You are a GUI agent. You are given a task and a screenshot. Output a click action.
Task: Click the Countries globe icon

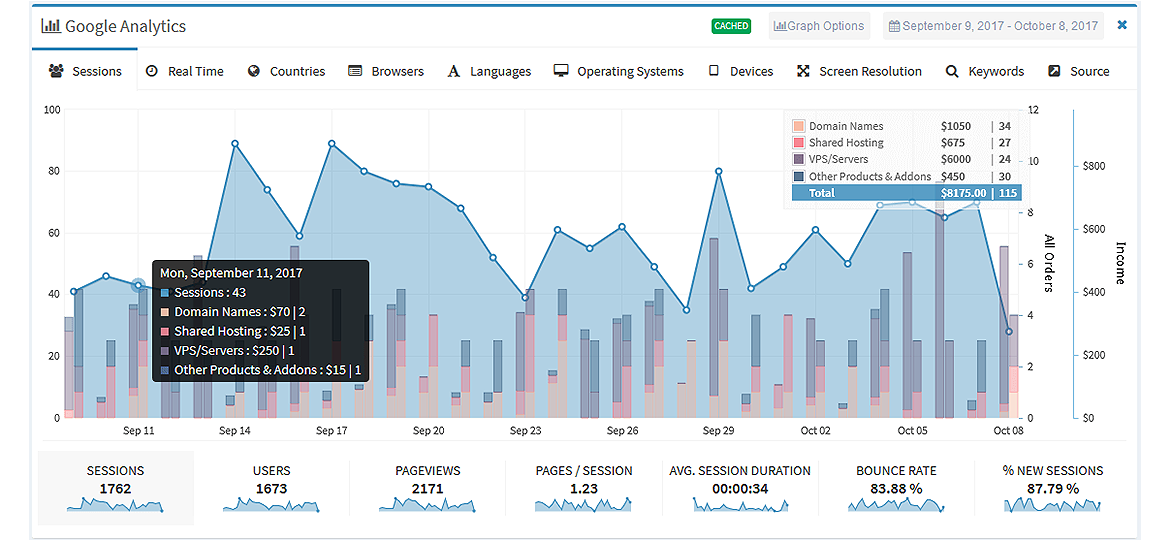tap(253, 71)
